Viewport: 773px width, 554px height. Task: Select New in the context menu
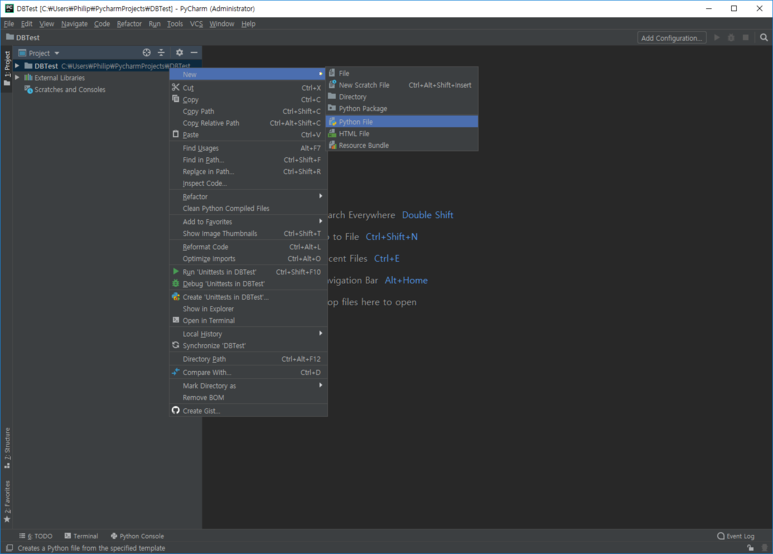pos(248,74)
